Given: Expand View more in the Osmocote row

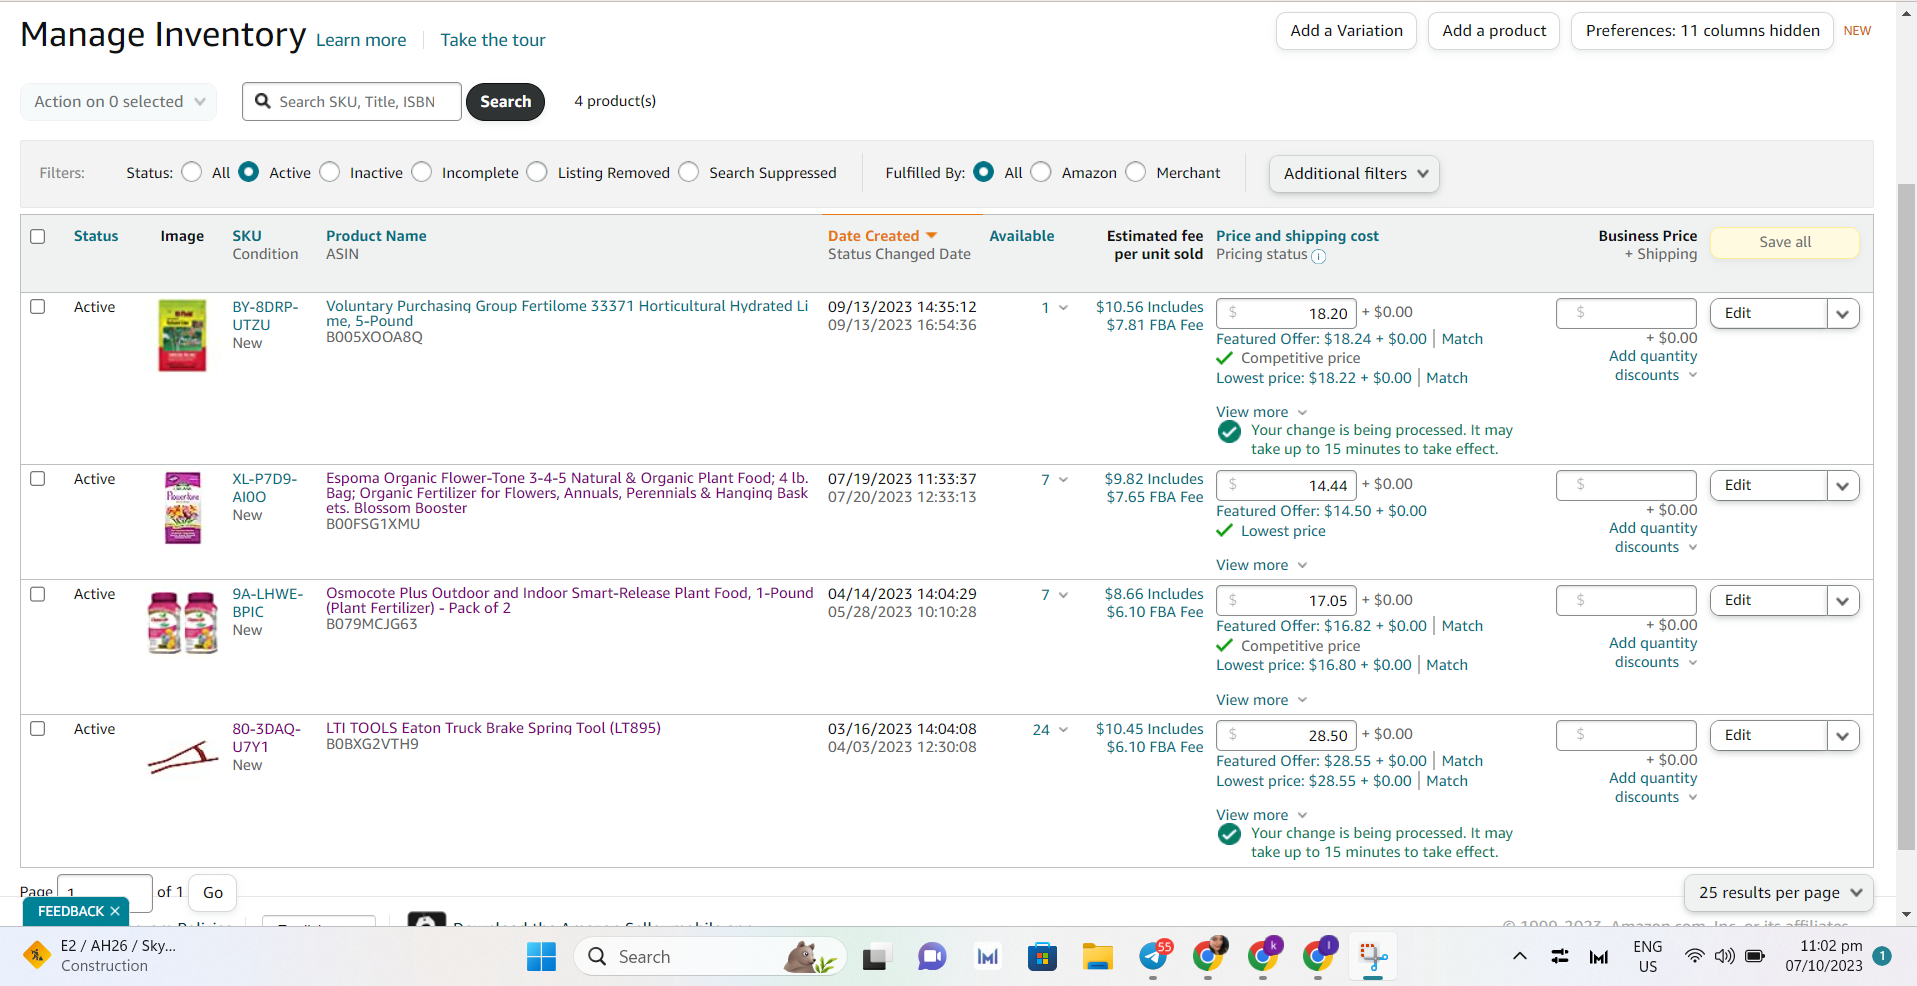Looking at the screenshot, I should [x=1262, y=700].
